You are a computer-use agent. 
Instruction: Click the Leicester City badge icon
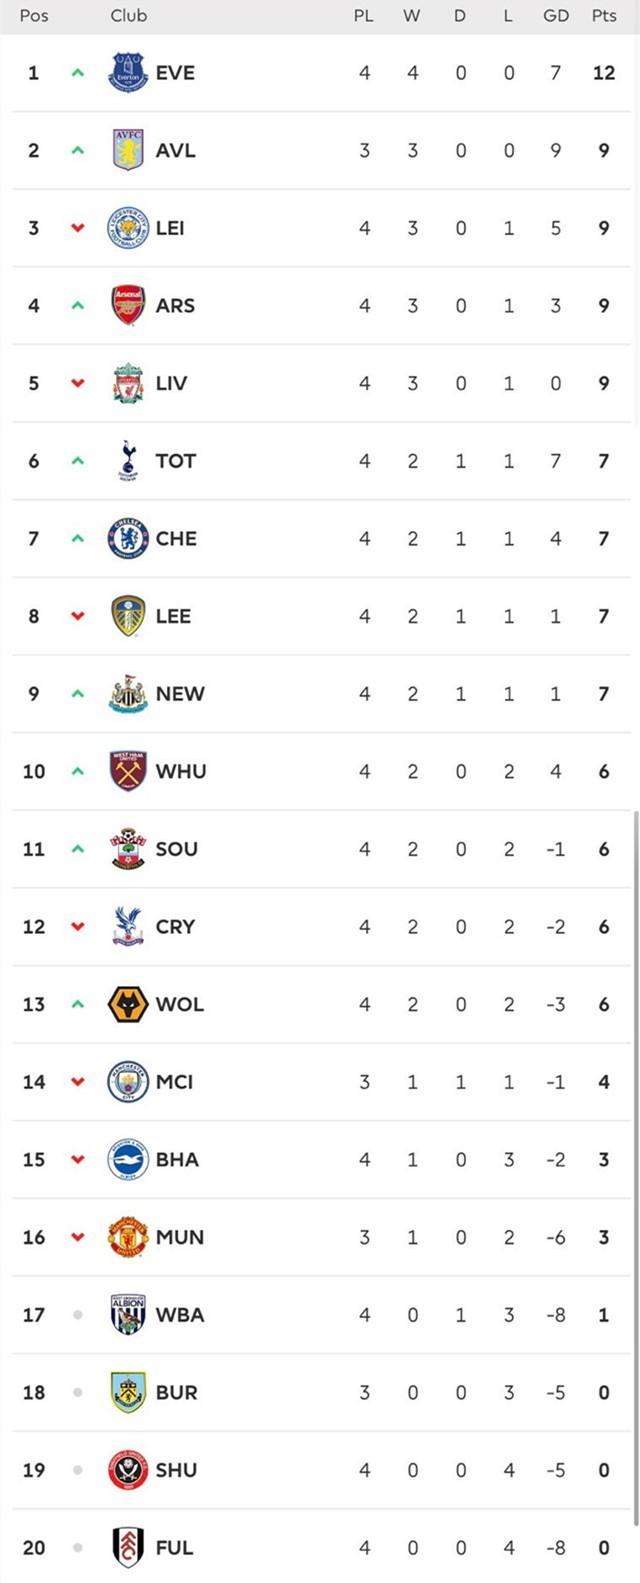[128, 228]
